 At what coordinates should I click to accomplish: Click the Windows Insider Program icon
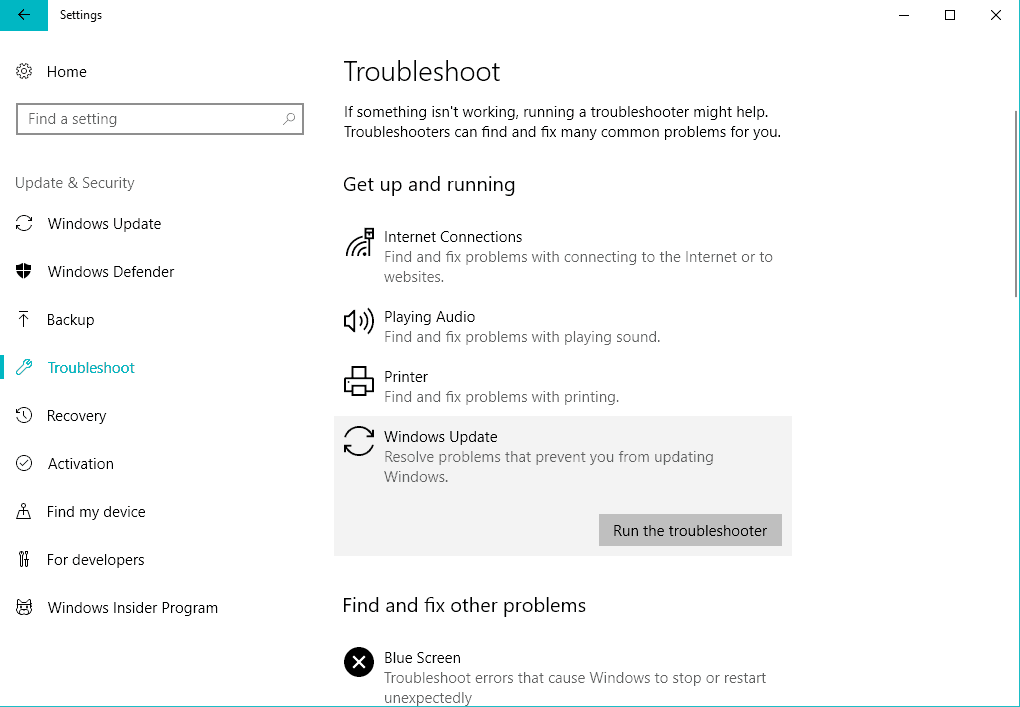[24, 608]
